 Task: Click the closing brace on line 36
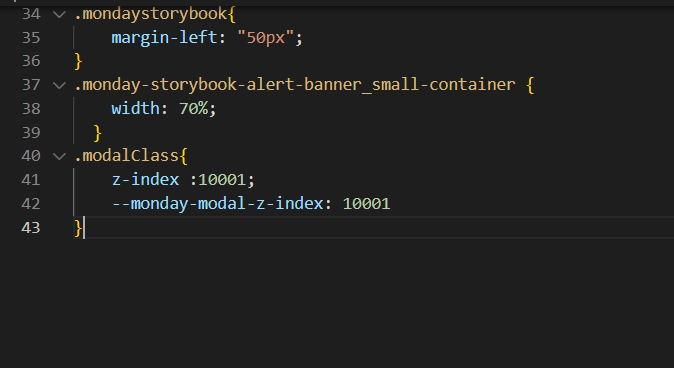click(78, 61)
